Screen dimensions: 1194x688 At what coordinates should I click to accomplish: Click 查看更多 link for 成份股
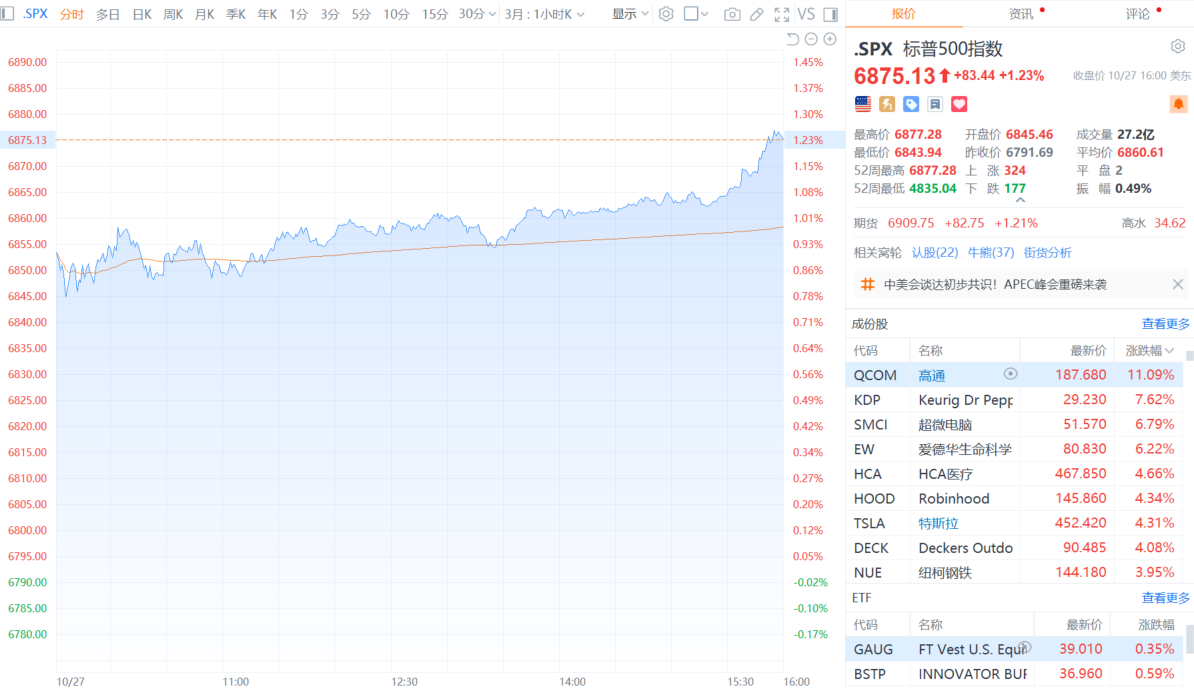pyautogui.click(x=1166, y=323)
